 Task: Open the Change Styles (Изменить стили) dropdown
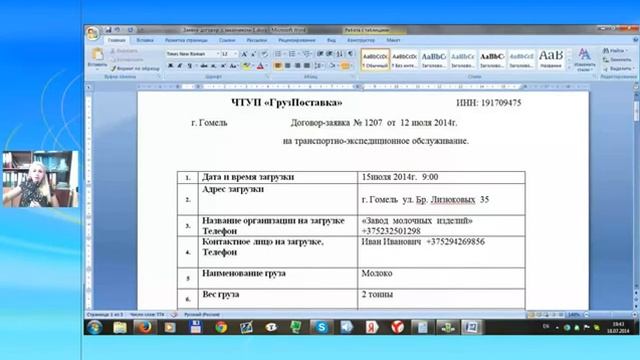pos(584,60)
